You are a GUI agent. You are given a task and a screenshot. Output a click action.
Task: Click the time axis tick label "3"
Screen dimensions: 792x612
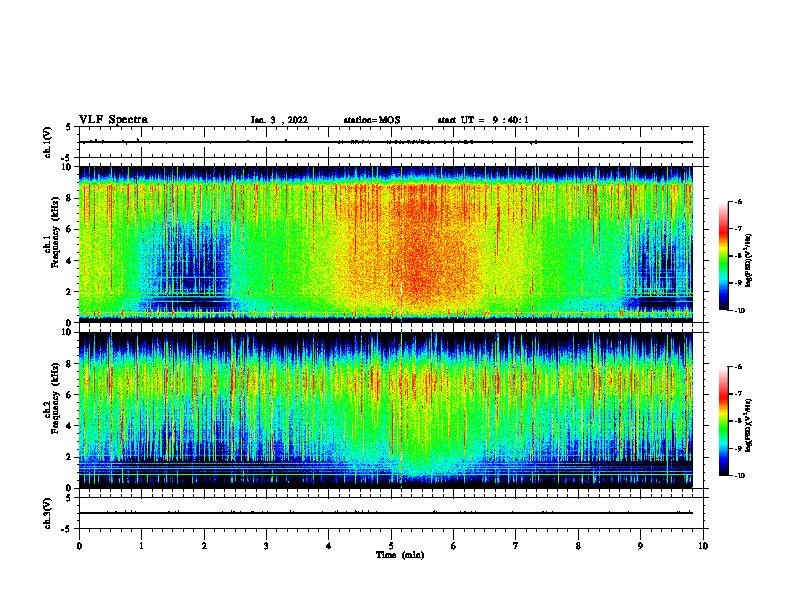point(266,546)
